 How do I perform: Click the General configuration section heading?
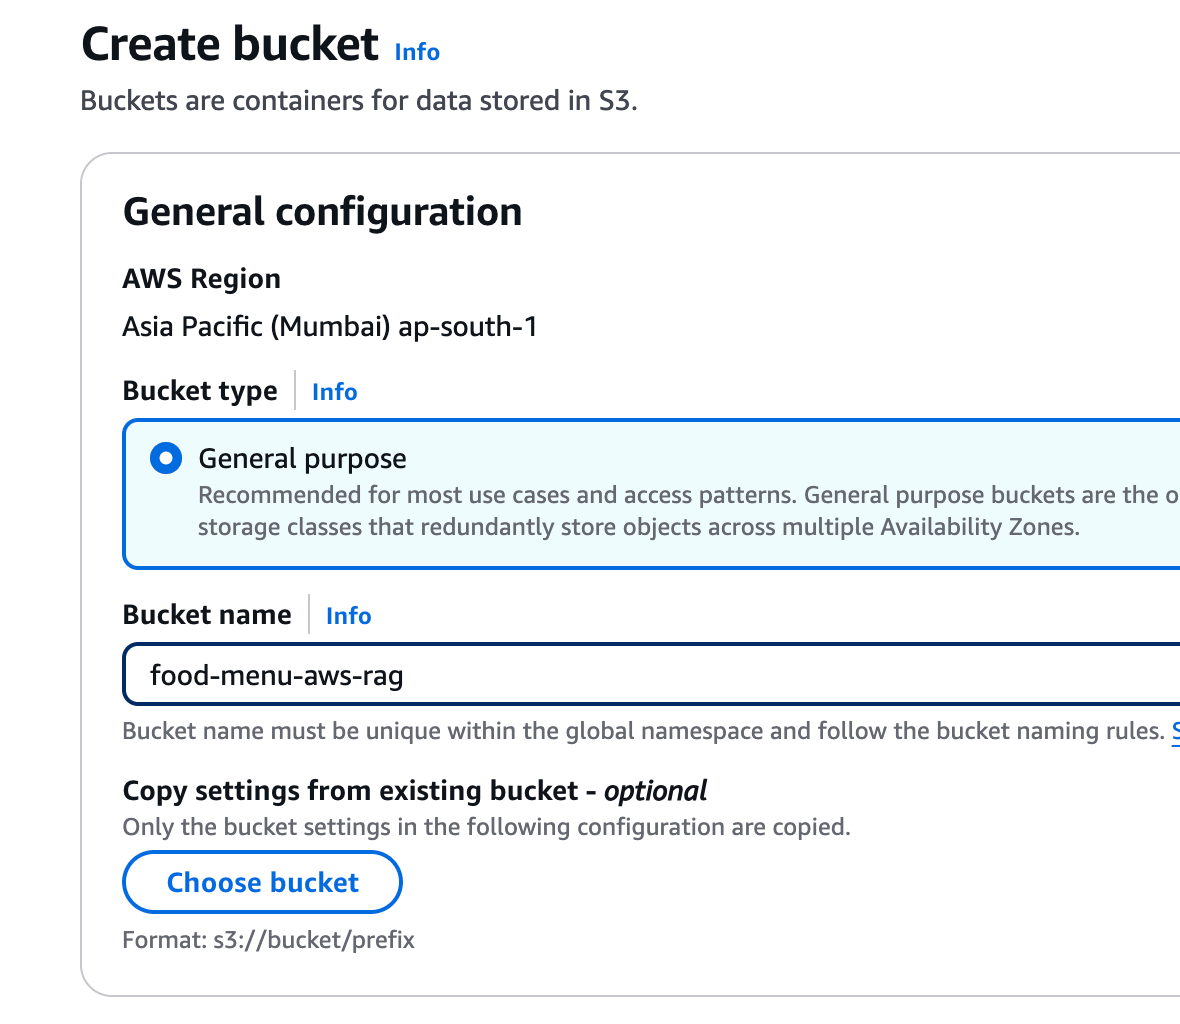click(x=322, y=212)
